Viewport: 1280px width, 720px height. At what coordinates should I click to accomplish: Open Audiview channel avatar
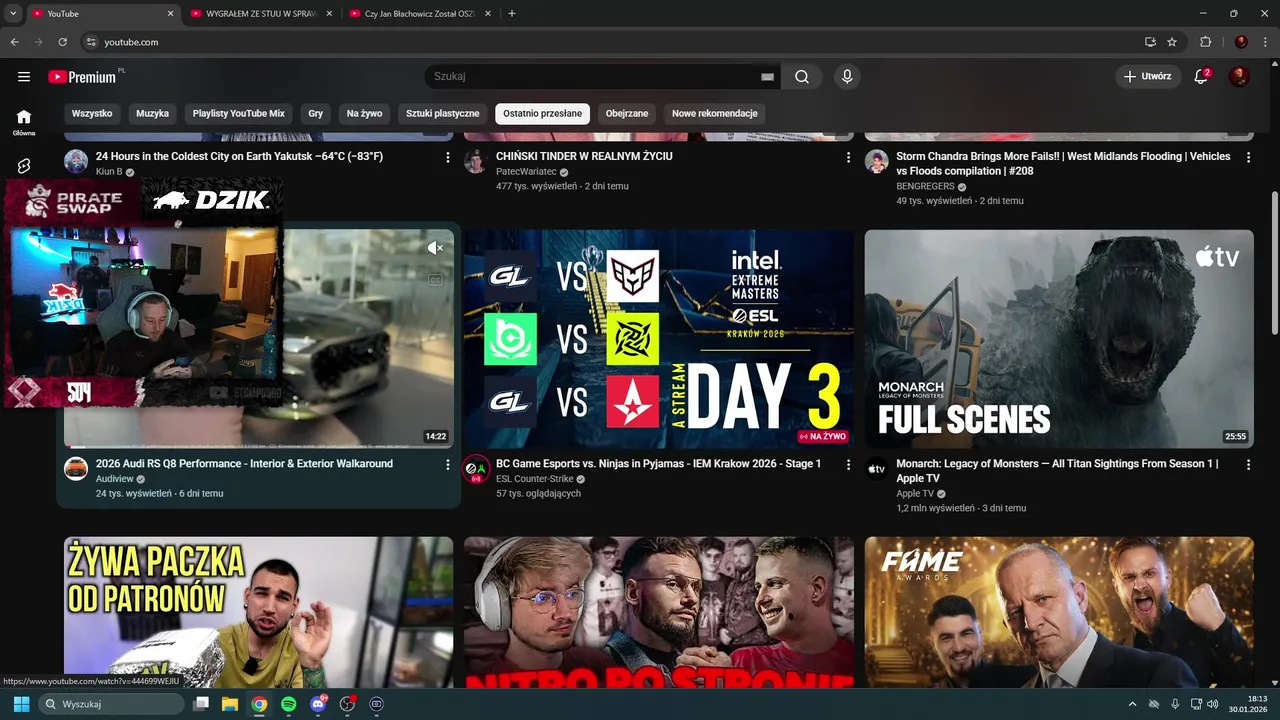pos(76,468)
